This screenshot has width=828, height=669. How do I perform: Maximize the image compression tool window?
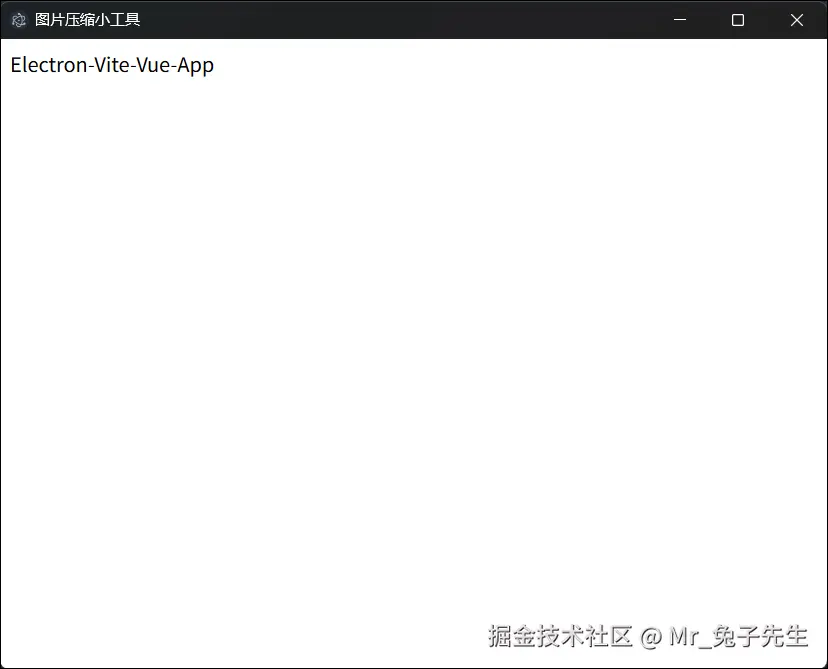[738, 19]
